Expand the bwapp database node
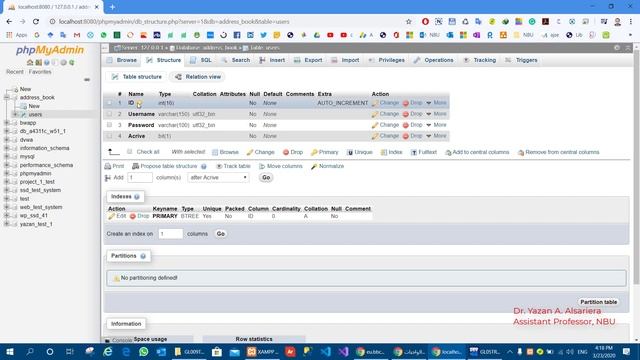The height and width of the screenshot is (360, 640). [x=7, y=123]
